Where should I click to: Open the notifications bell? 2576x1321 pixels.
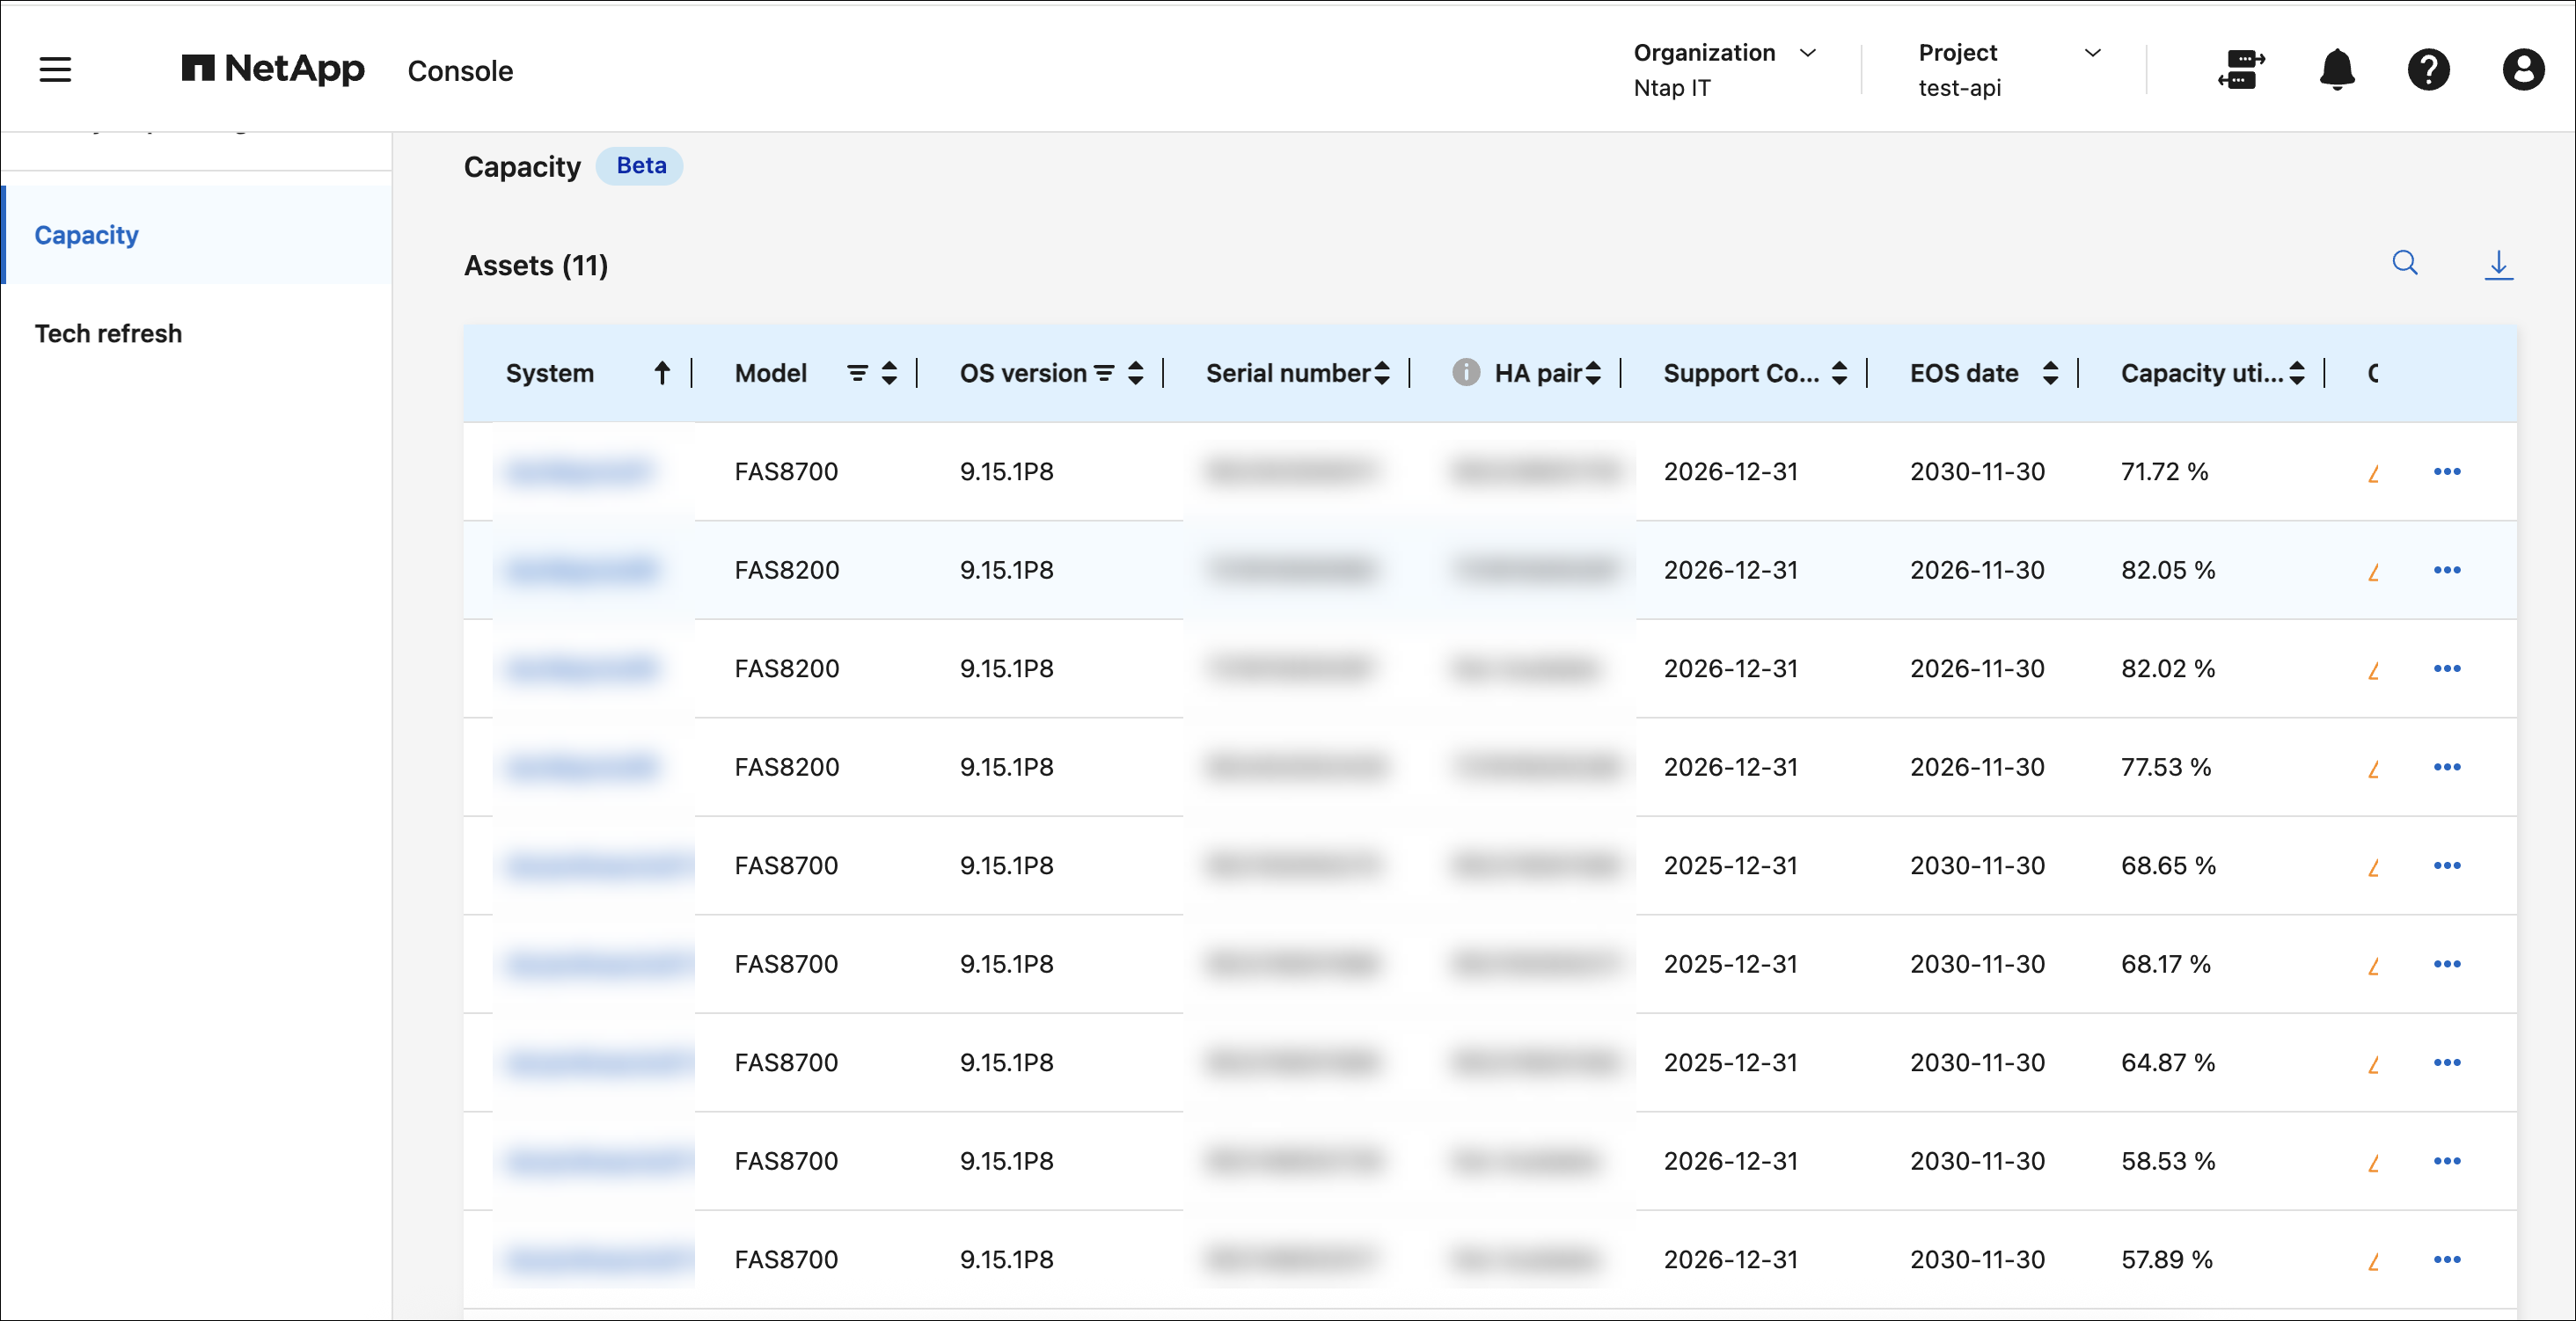[x=2336, y=69]
